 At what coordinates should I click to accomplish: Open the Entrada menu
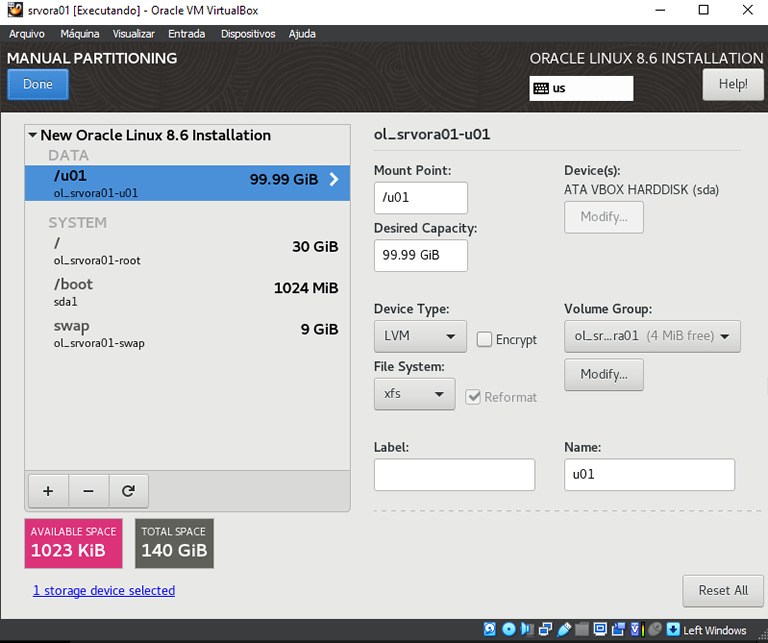click(x=187, y=34)
